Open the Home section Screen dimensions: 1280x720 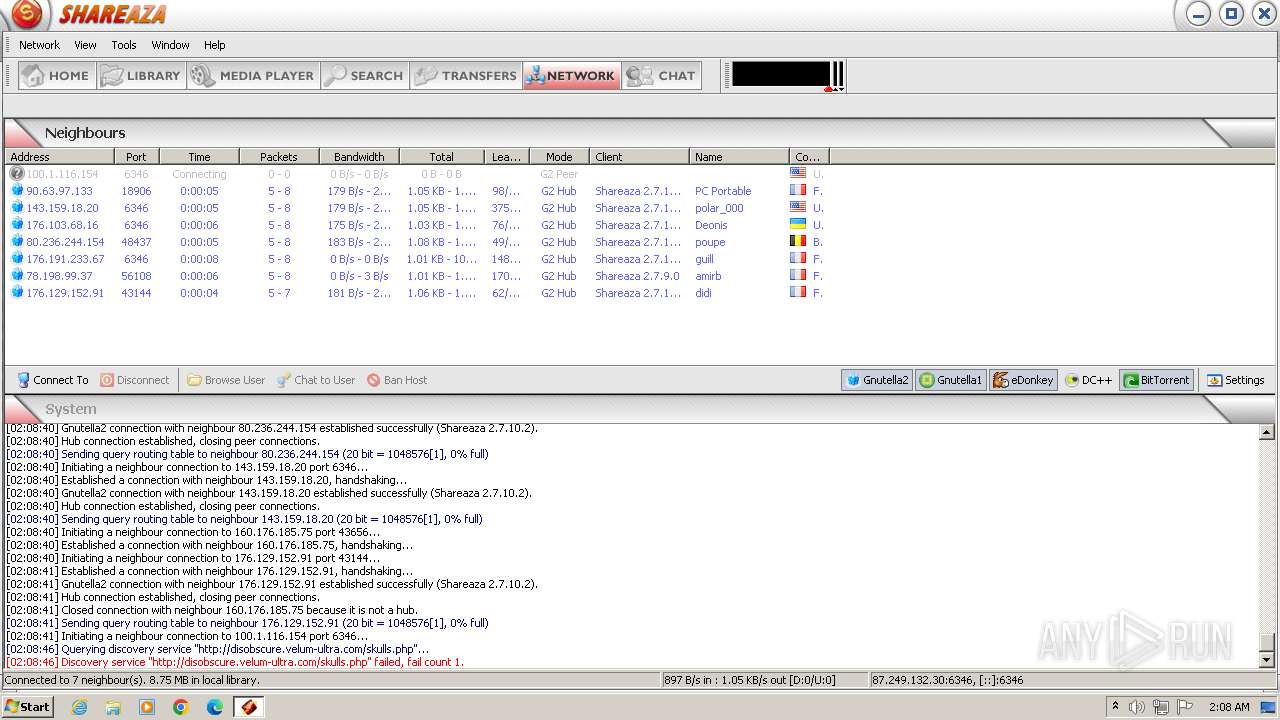57,75
